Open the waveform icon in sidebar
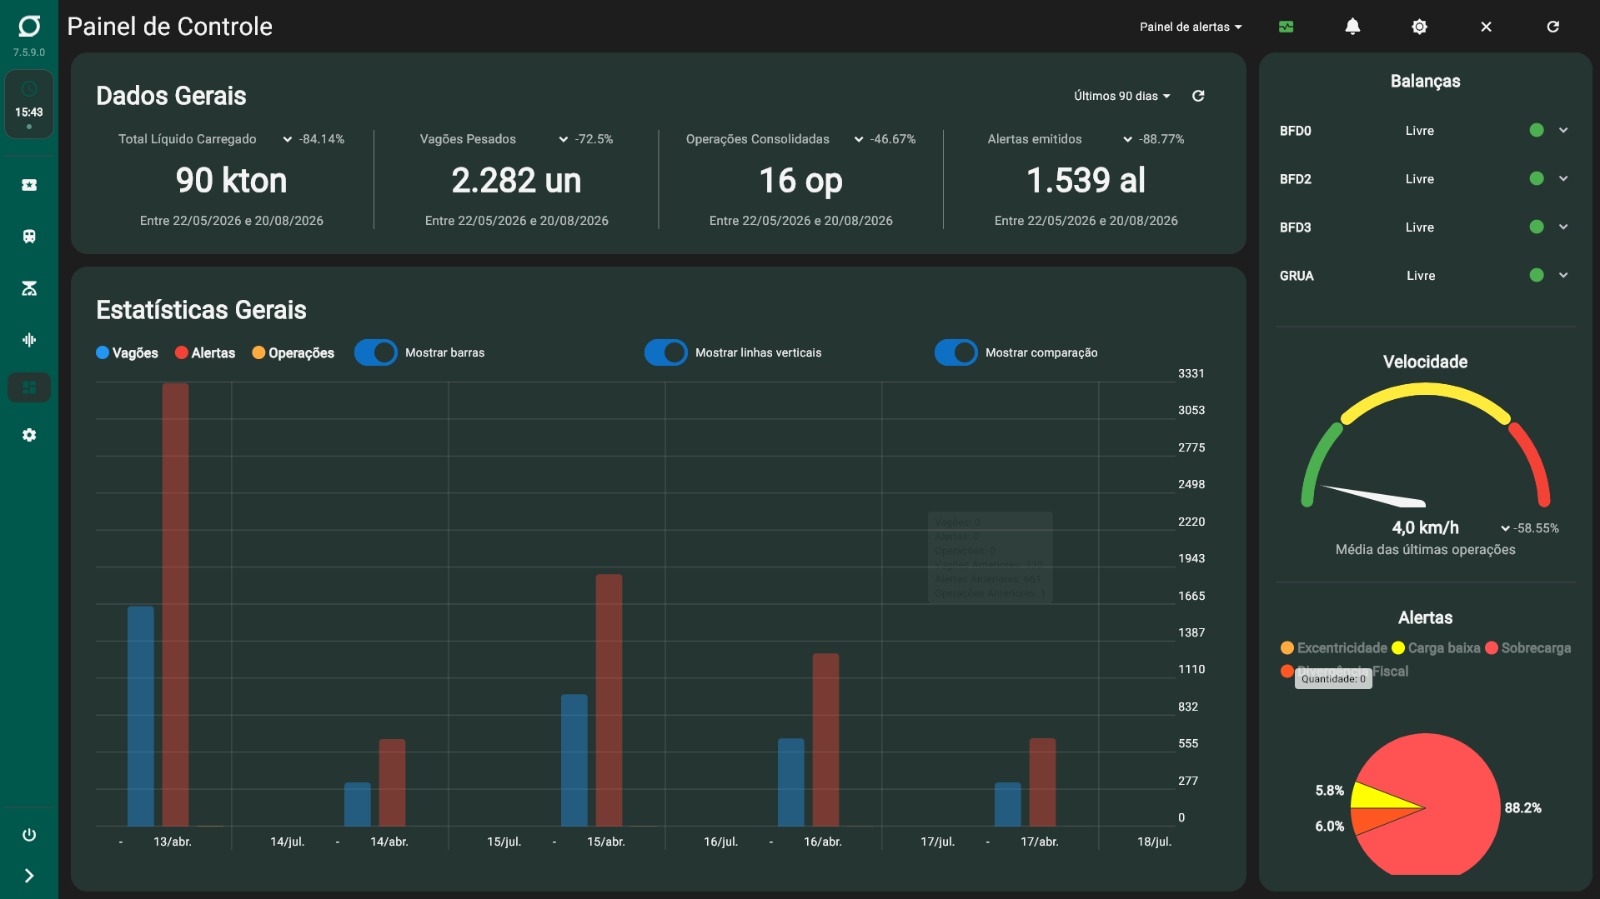Viewport: 1600px width, 899px height. (x=29, y=340)
